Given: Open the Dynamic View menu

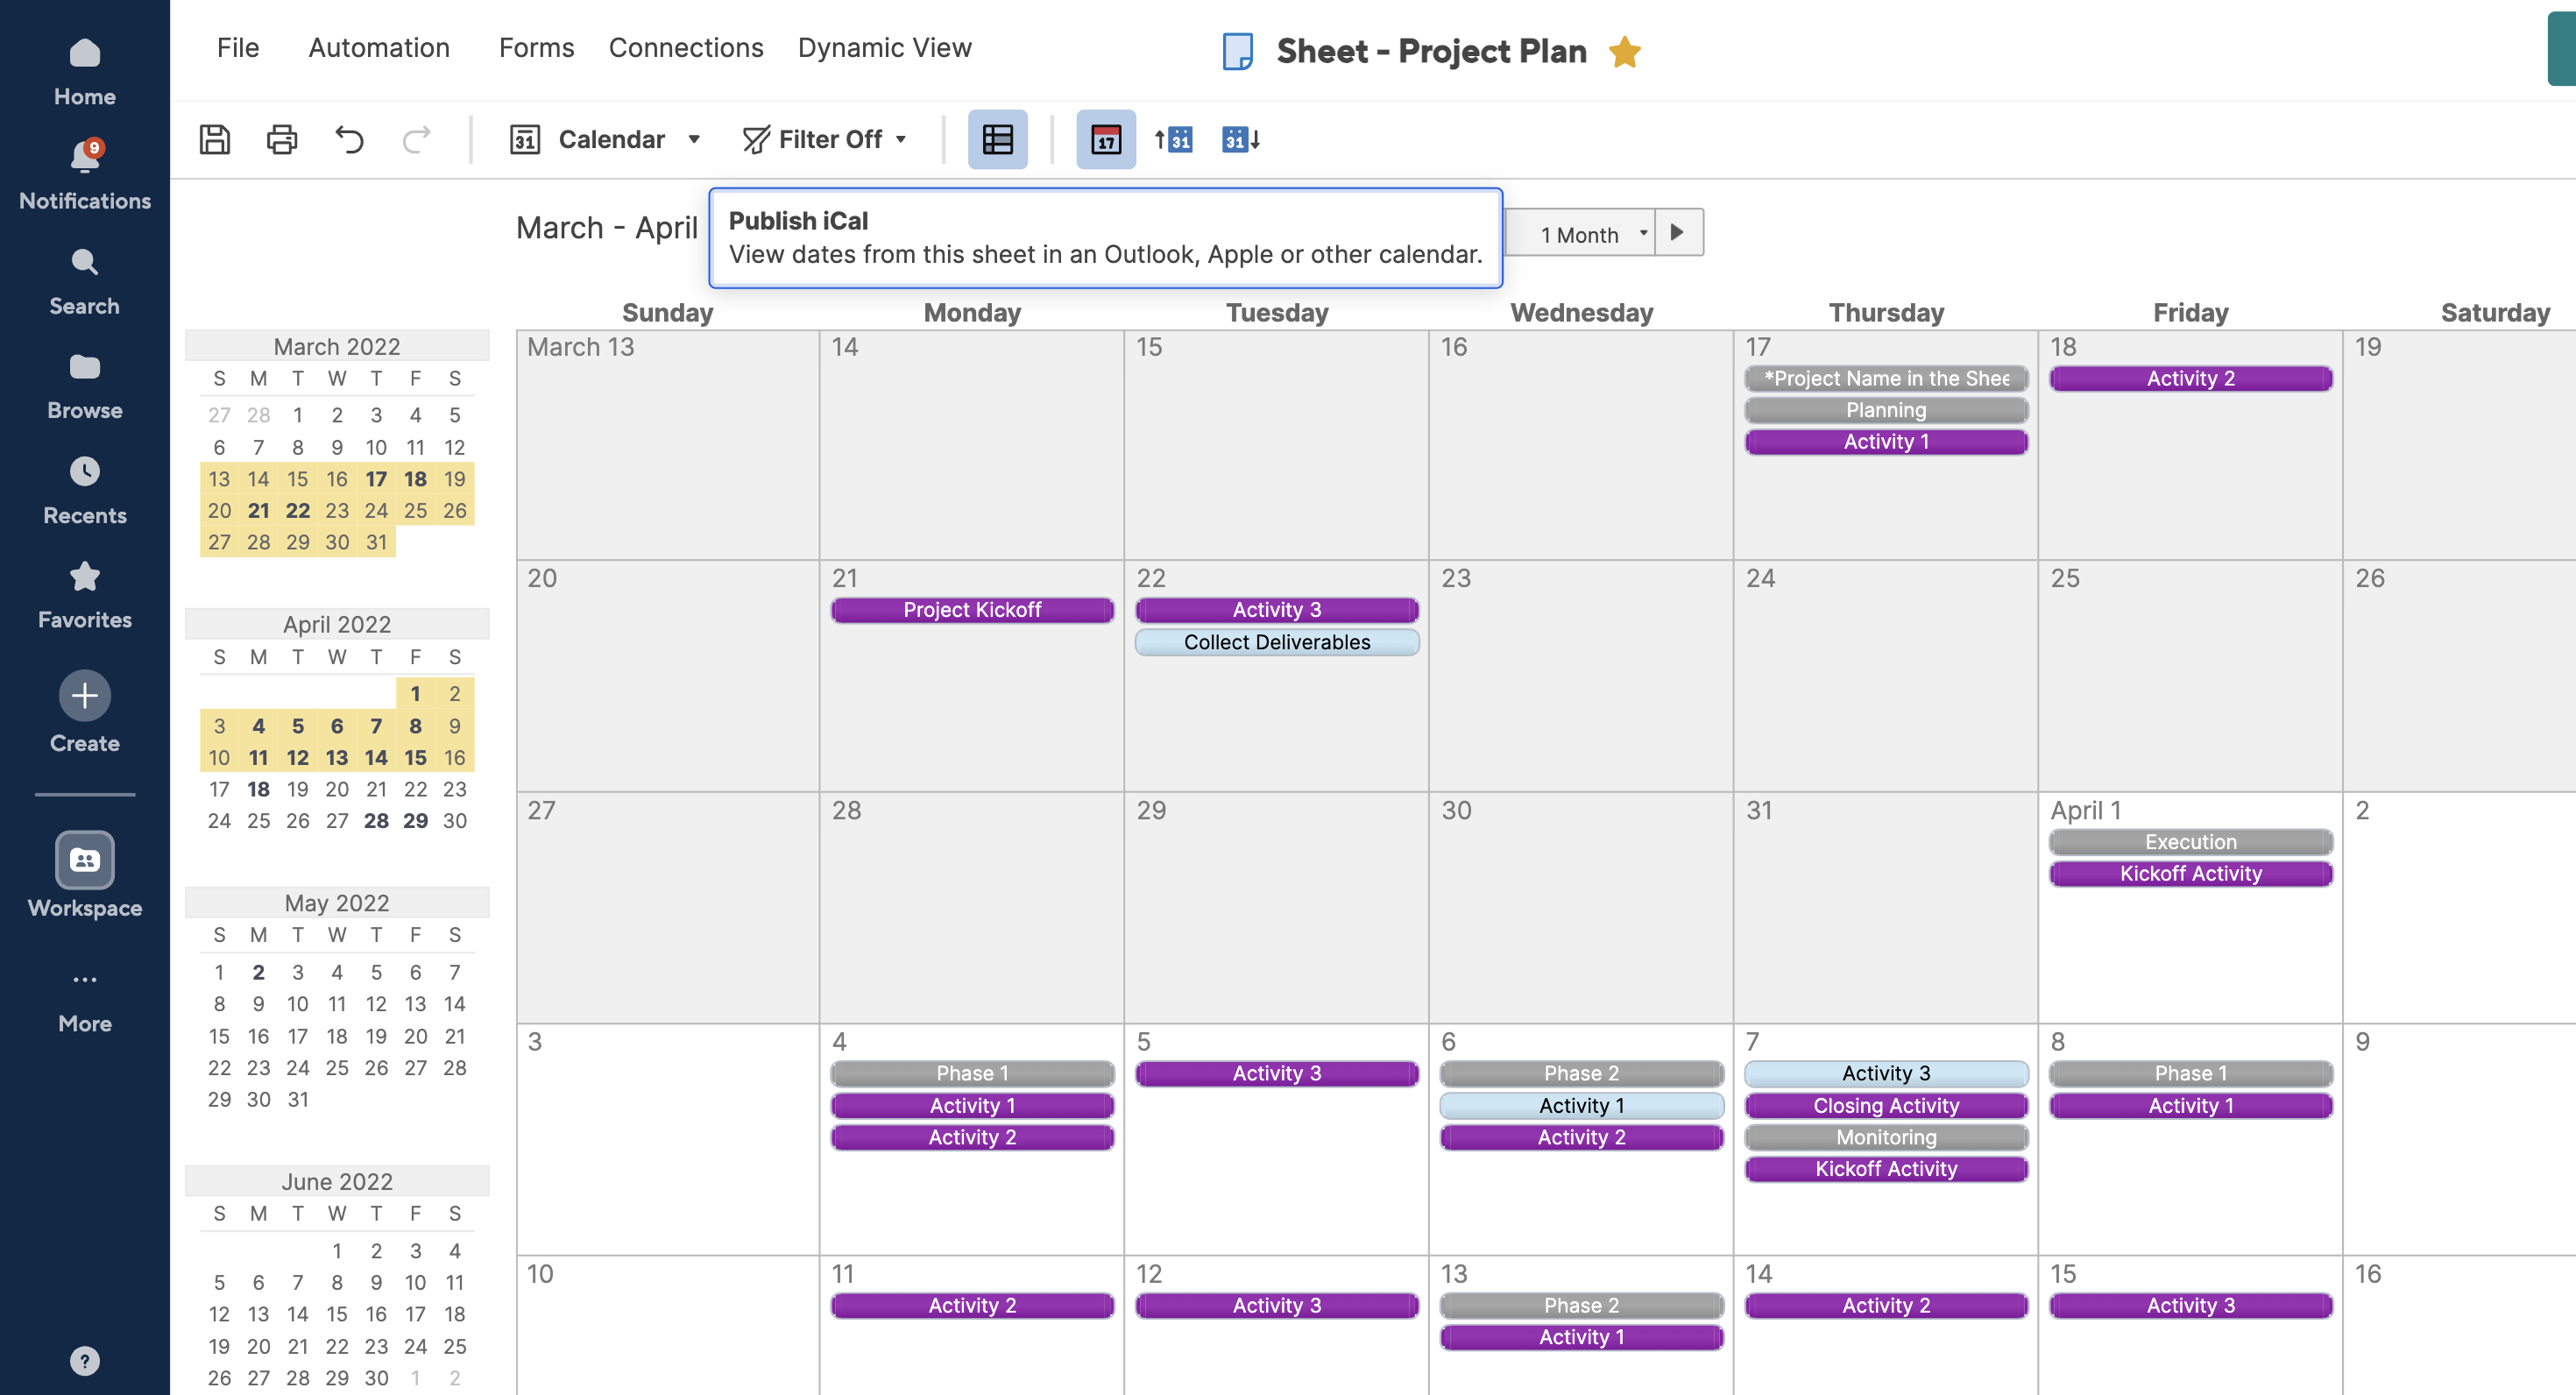Looking at the screenshot, I should (x=884, y=47).
